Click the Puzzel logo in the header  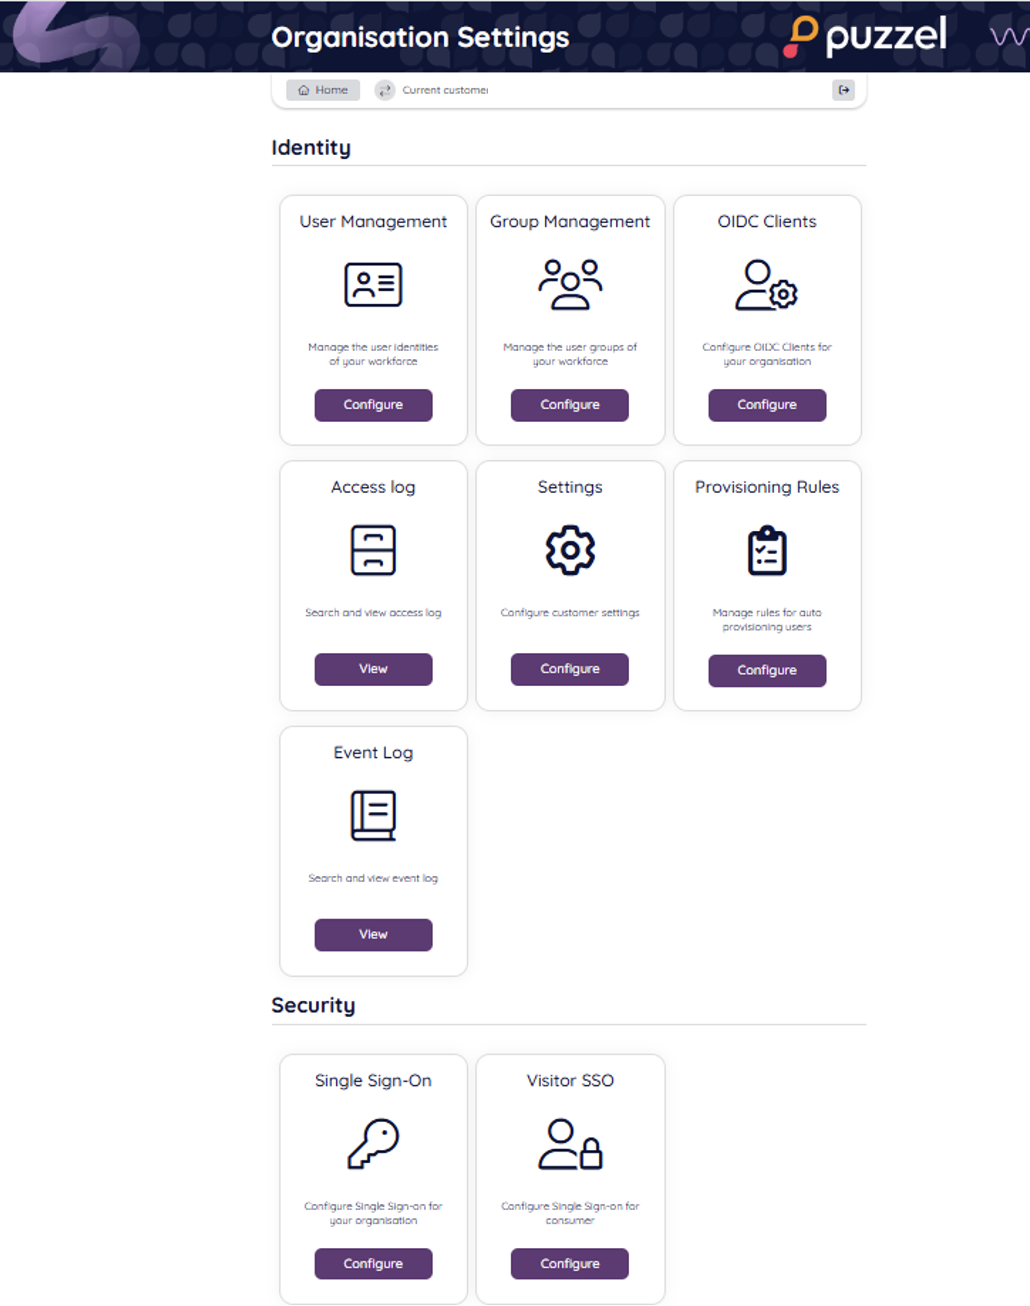[x=865, y=37]
